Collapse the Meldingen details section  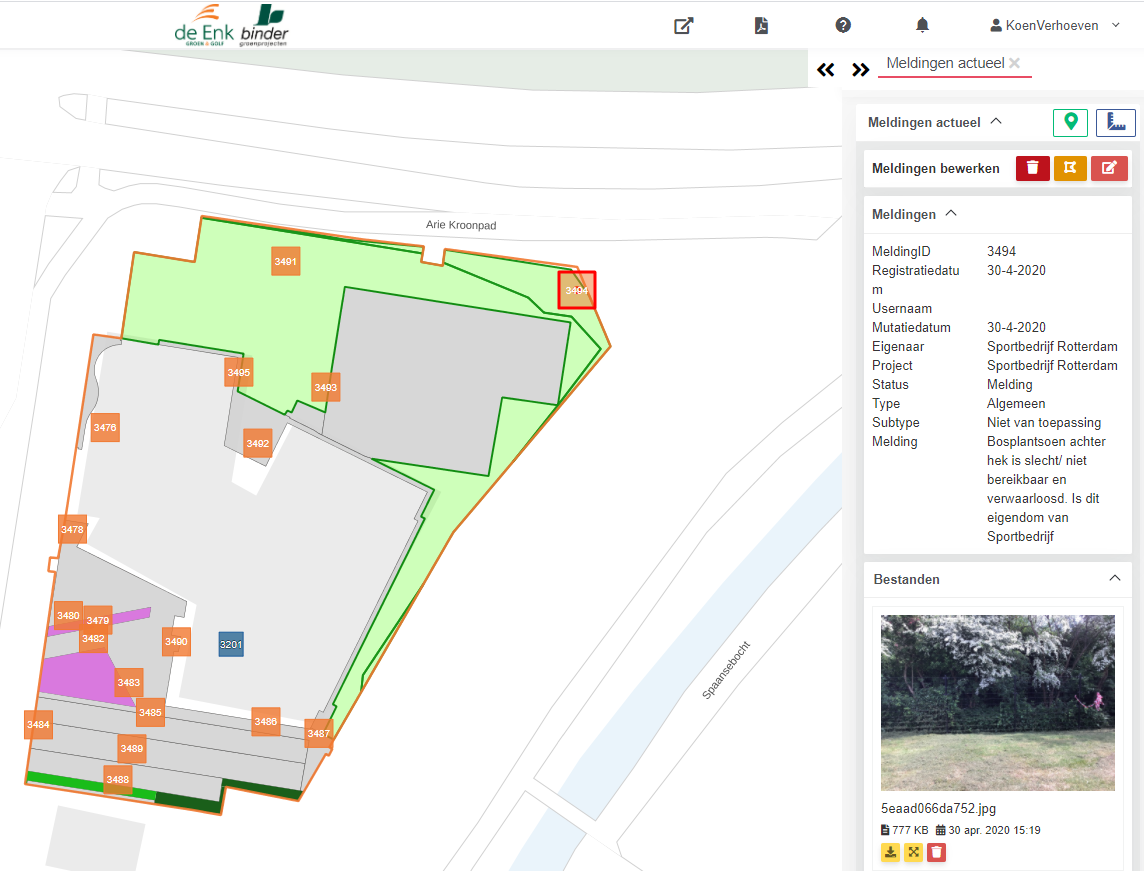click(x=951, y=214)
